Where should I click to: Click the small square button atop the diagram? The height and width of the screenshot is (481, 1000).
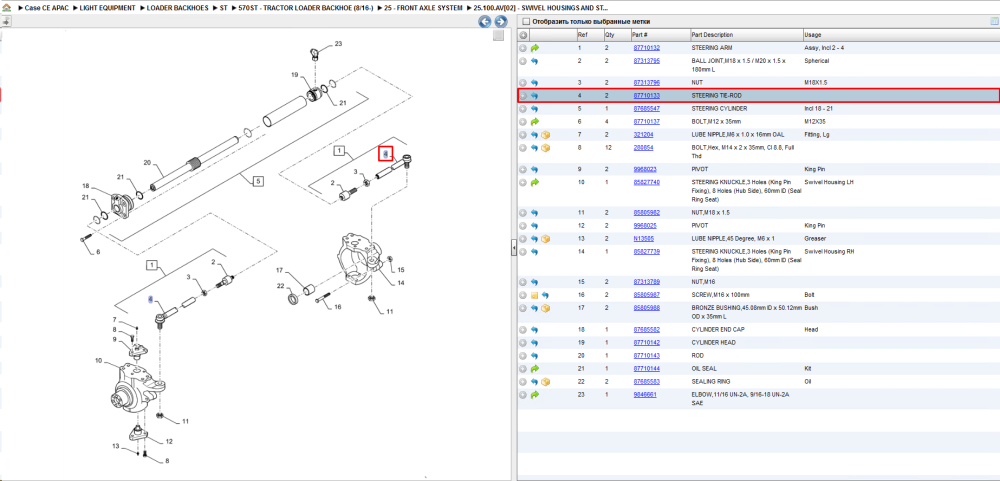point(499,36)
